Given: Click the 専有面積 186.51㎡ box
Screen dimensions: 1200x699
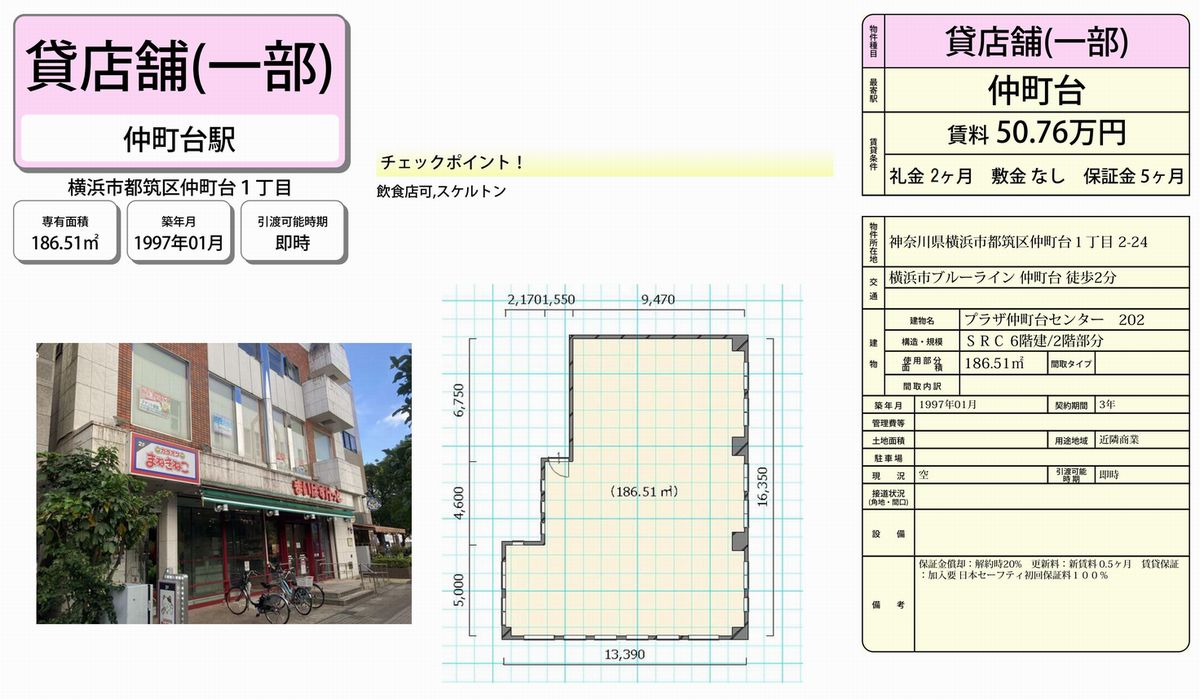Looking at the screenshot, I should click(x=67, y=232).
